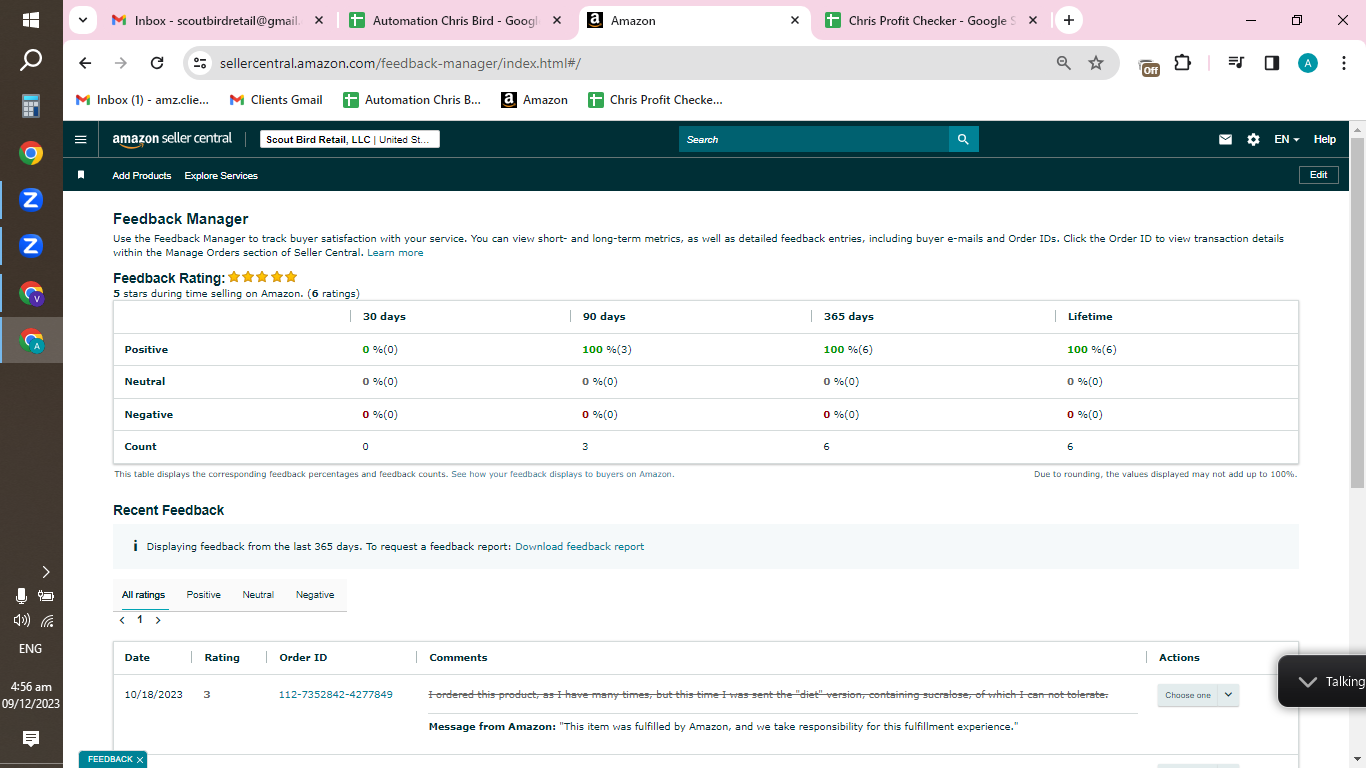1366x768 pixels.
Task: Open the Help link in Seller Central
Action: coord(1325,140)
